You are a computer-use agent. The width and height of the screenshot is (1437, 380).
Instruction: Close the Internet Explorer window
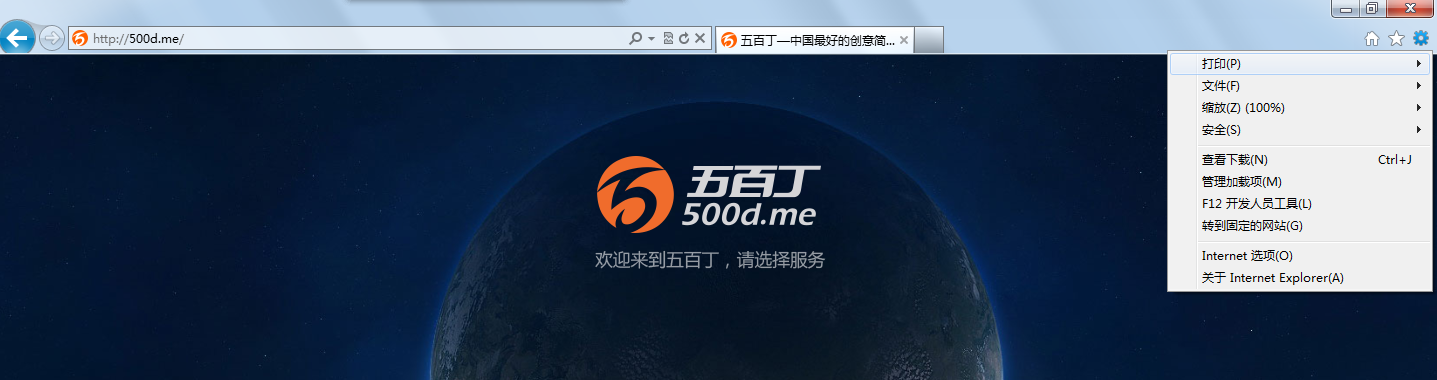tap(1409, 8)
